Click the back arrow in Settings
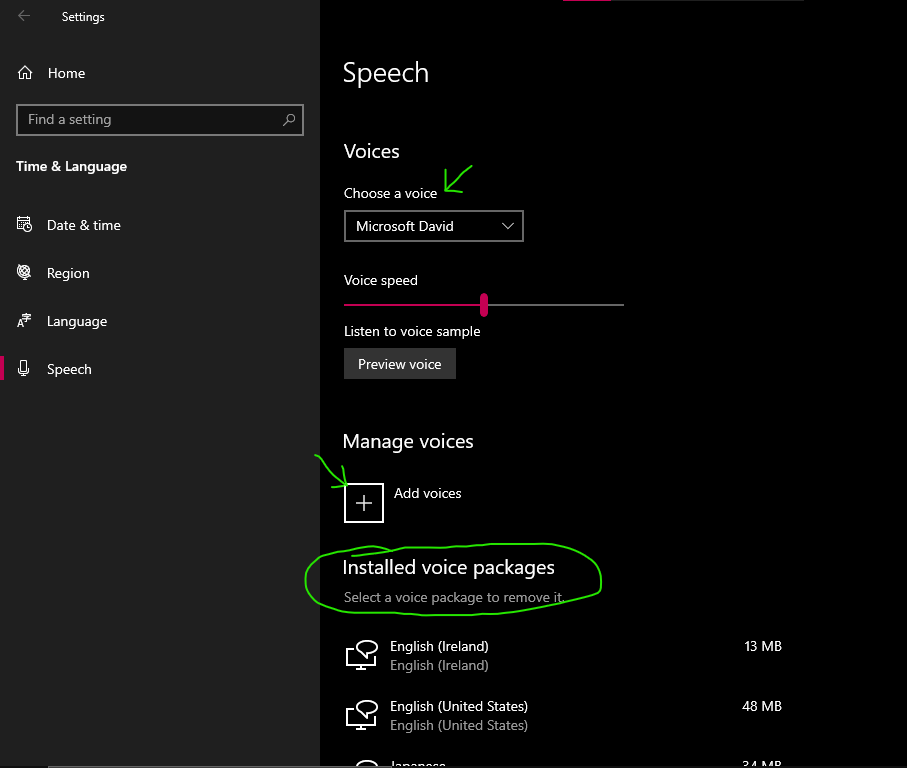This screenshot has width=907, height=768. tap(24, 16)
